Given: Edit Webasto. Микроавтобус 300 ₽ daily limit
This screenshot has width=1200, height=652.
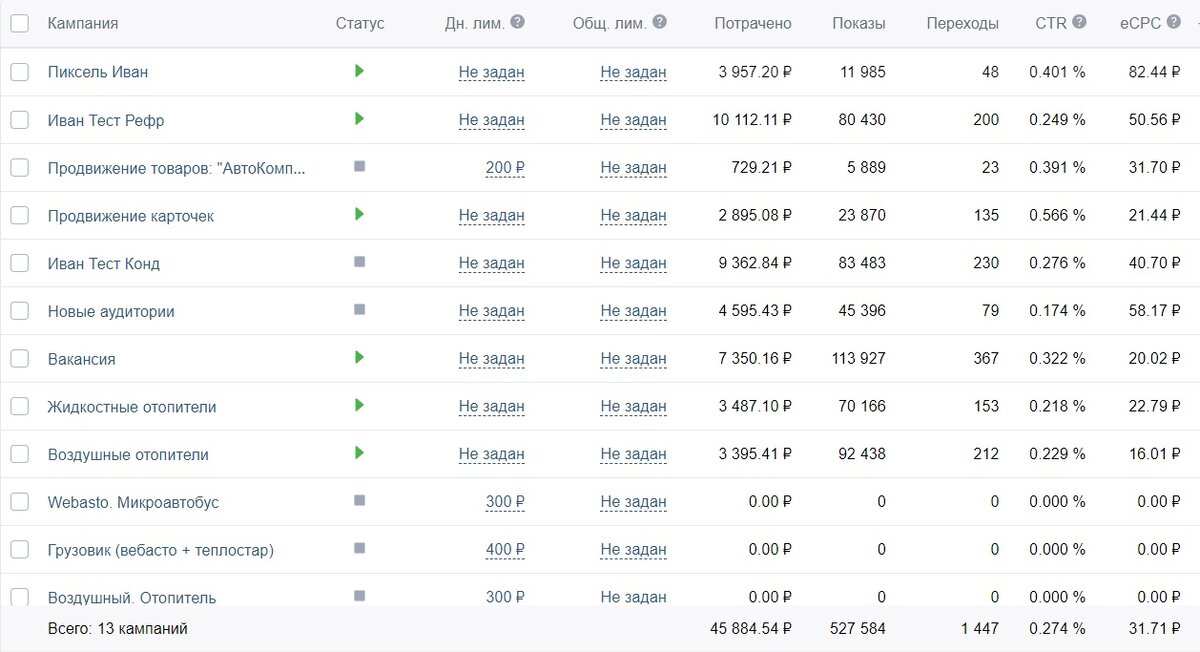Looking at the screenshot, I should 505,502.
